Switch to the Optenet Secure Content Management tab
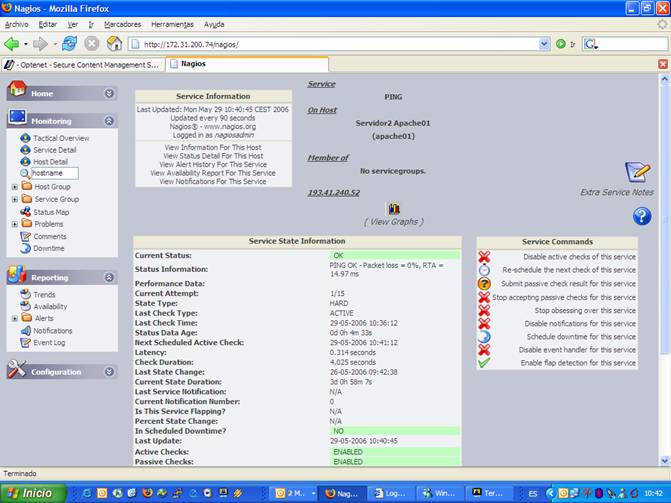The image size is (671, 503). (x=83, y=65)
